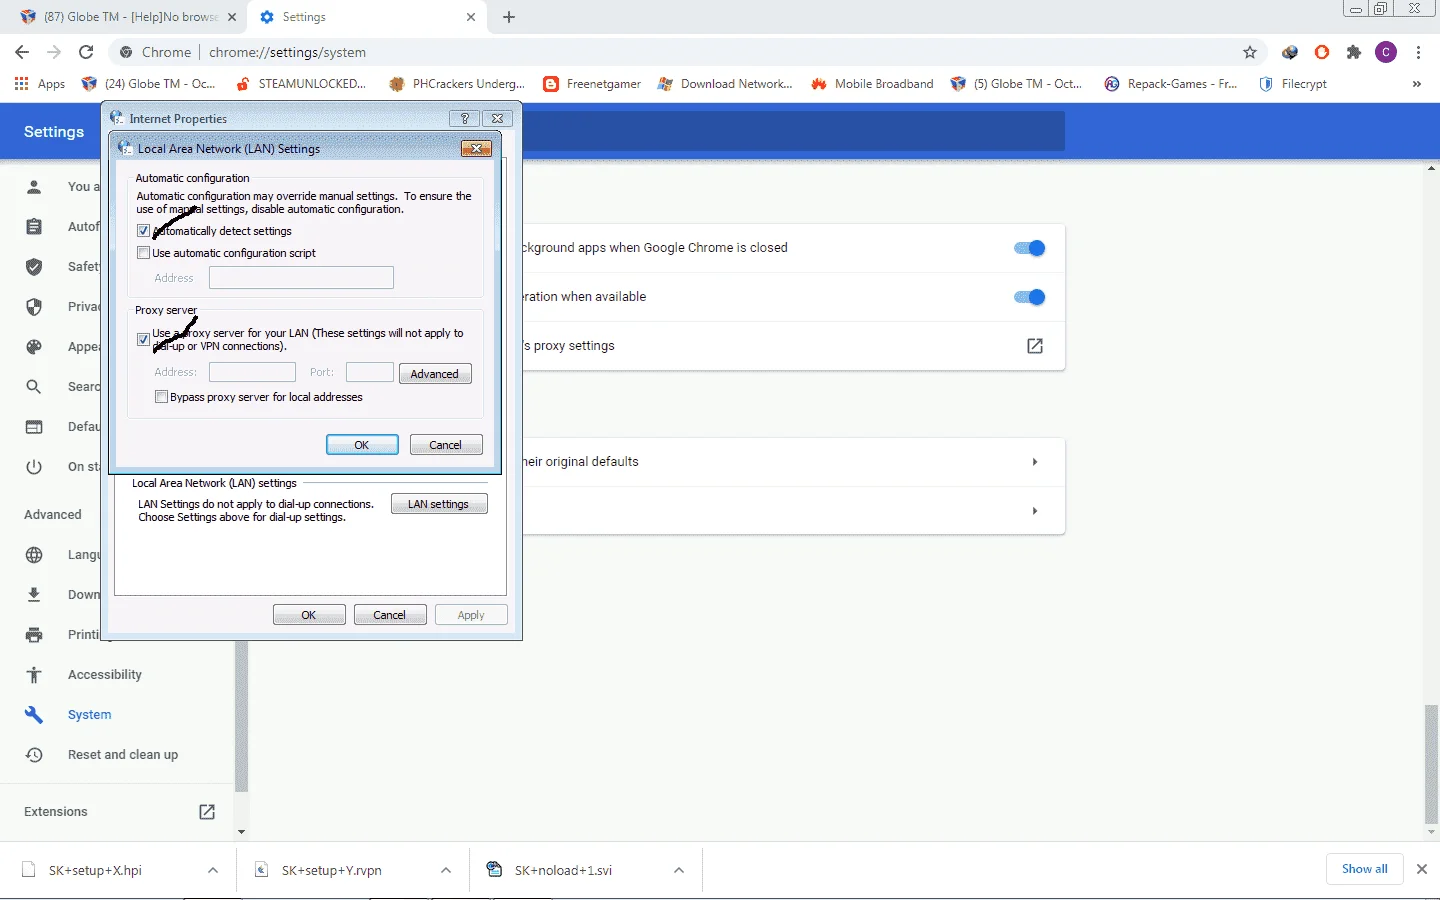The height and width of the screenshot is (900, 1440).
Task: Open Chrome's three-dot menu
Action: (1418, 52)
